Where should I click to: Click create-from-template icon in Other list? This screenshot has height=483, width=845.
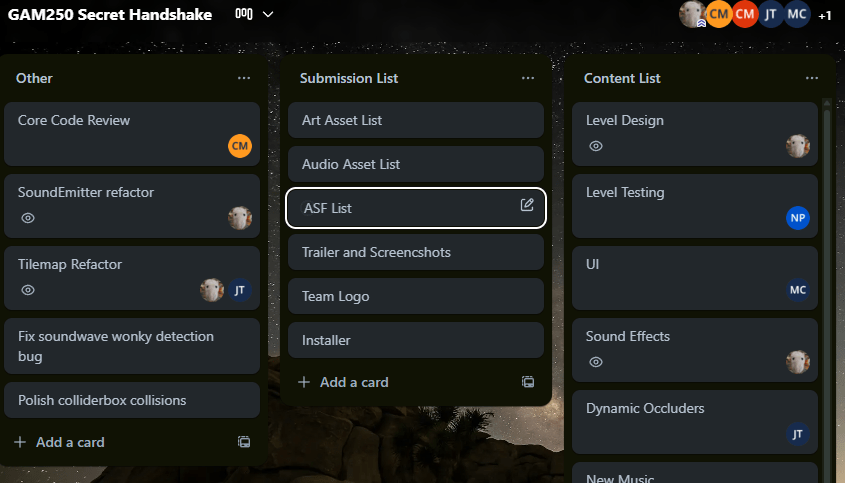(244, 442)
